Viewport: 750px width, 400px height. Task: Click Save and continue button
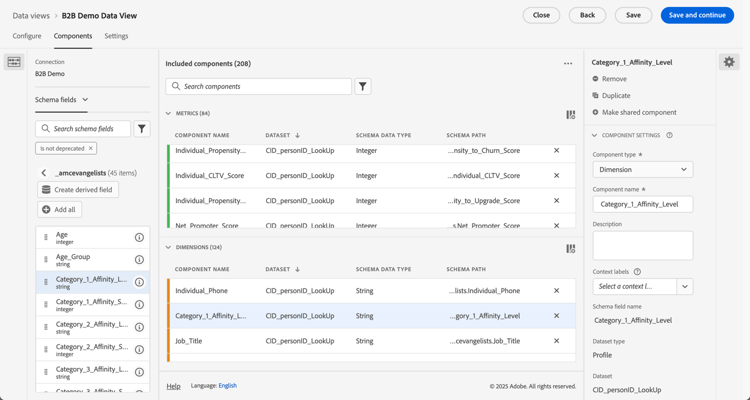click(x=697, y=15)
